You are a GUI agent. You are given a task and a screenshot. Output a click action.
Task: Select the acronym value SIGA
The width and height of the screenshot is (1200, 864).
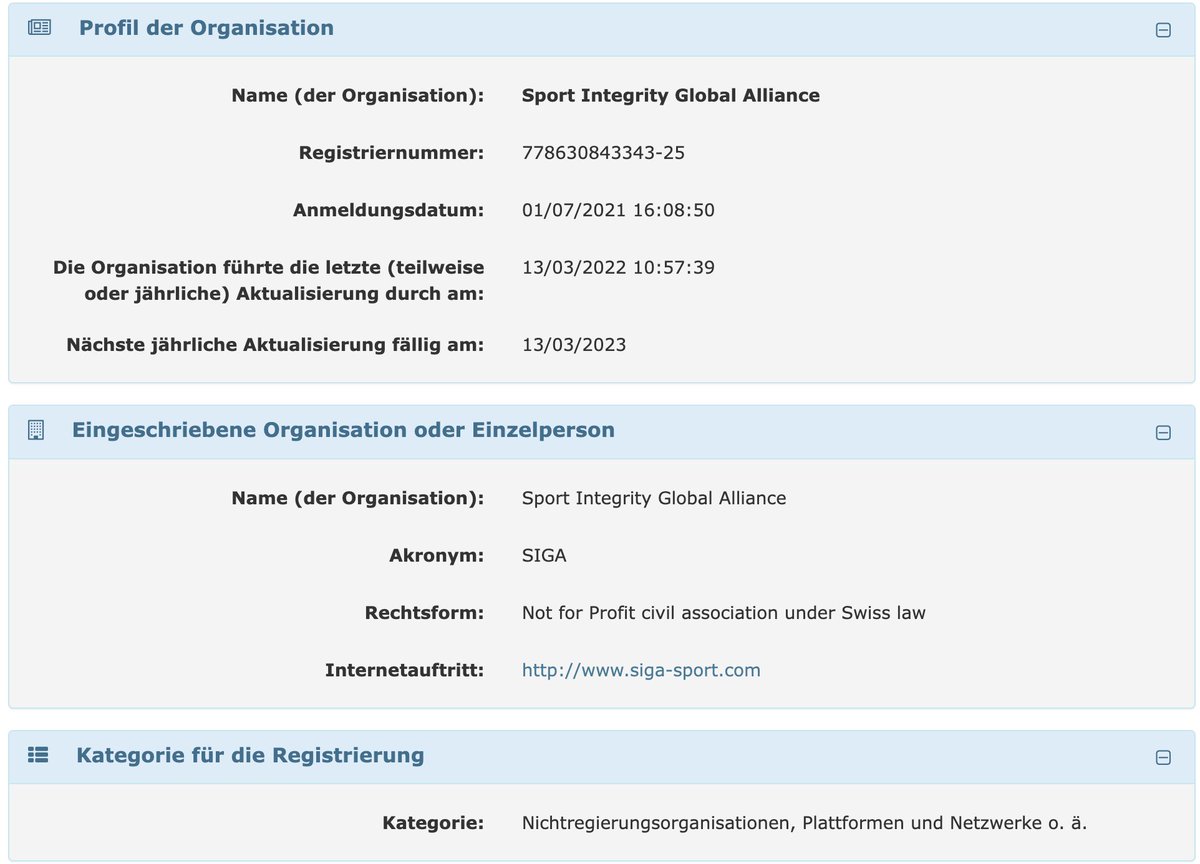click(x=544, y=555)
